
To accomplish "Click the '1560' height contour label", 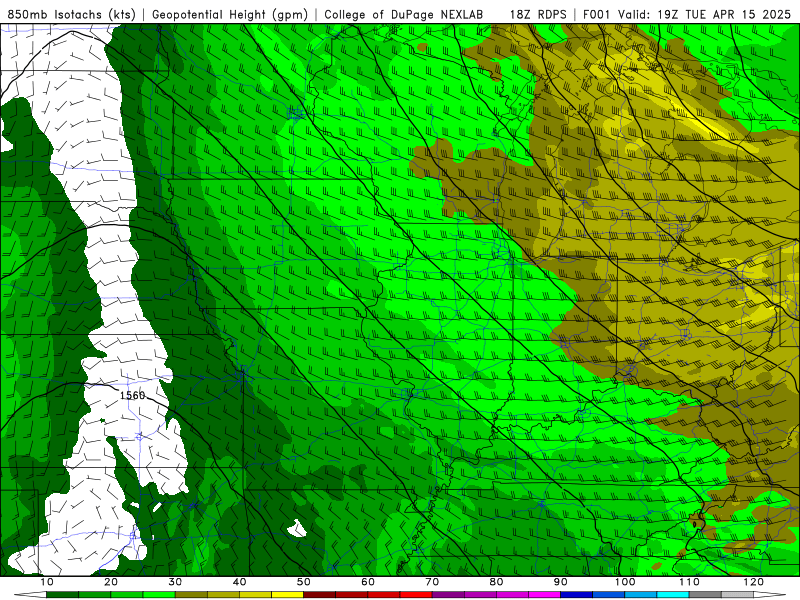I will (x=133, y=395).
